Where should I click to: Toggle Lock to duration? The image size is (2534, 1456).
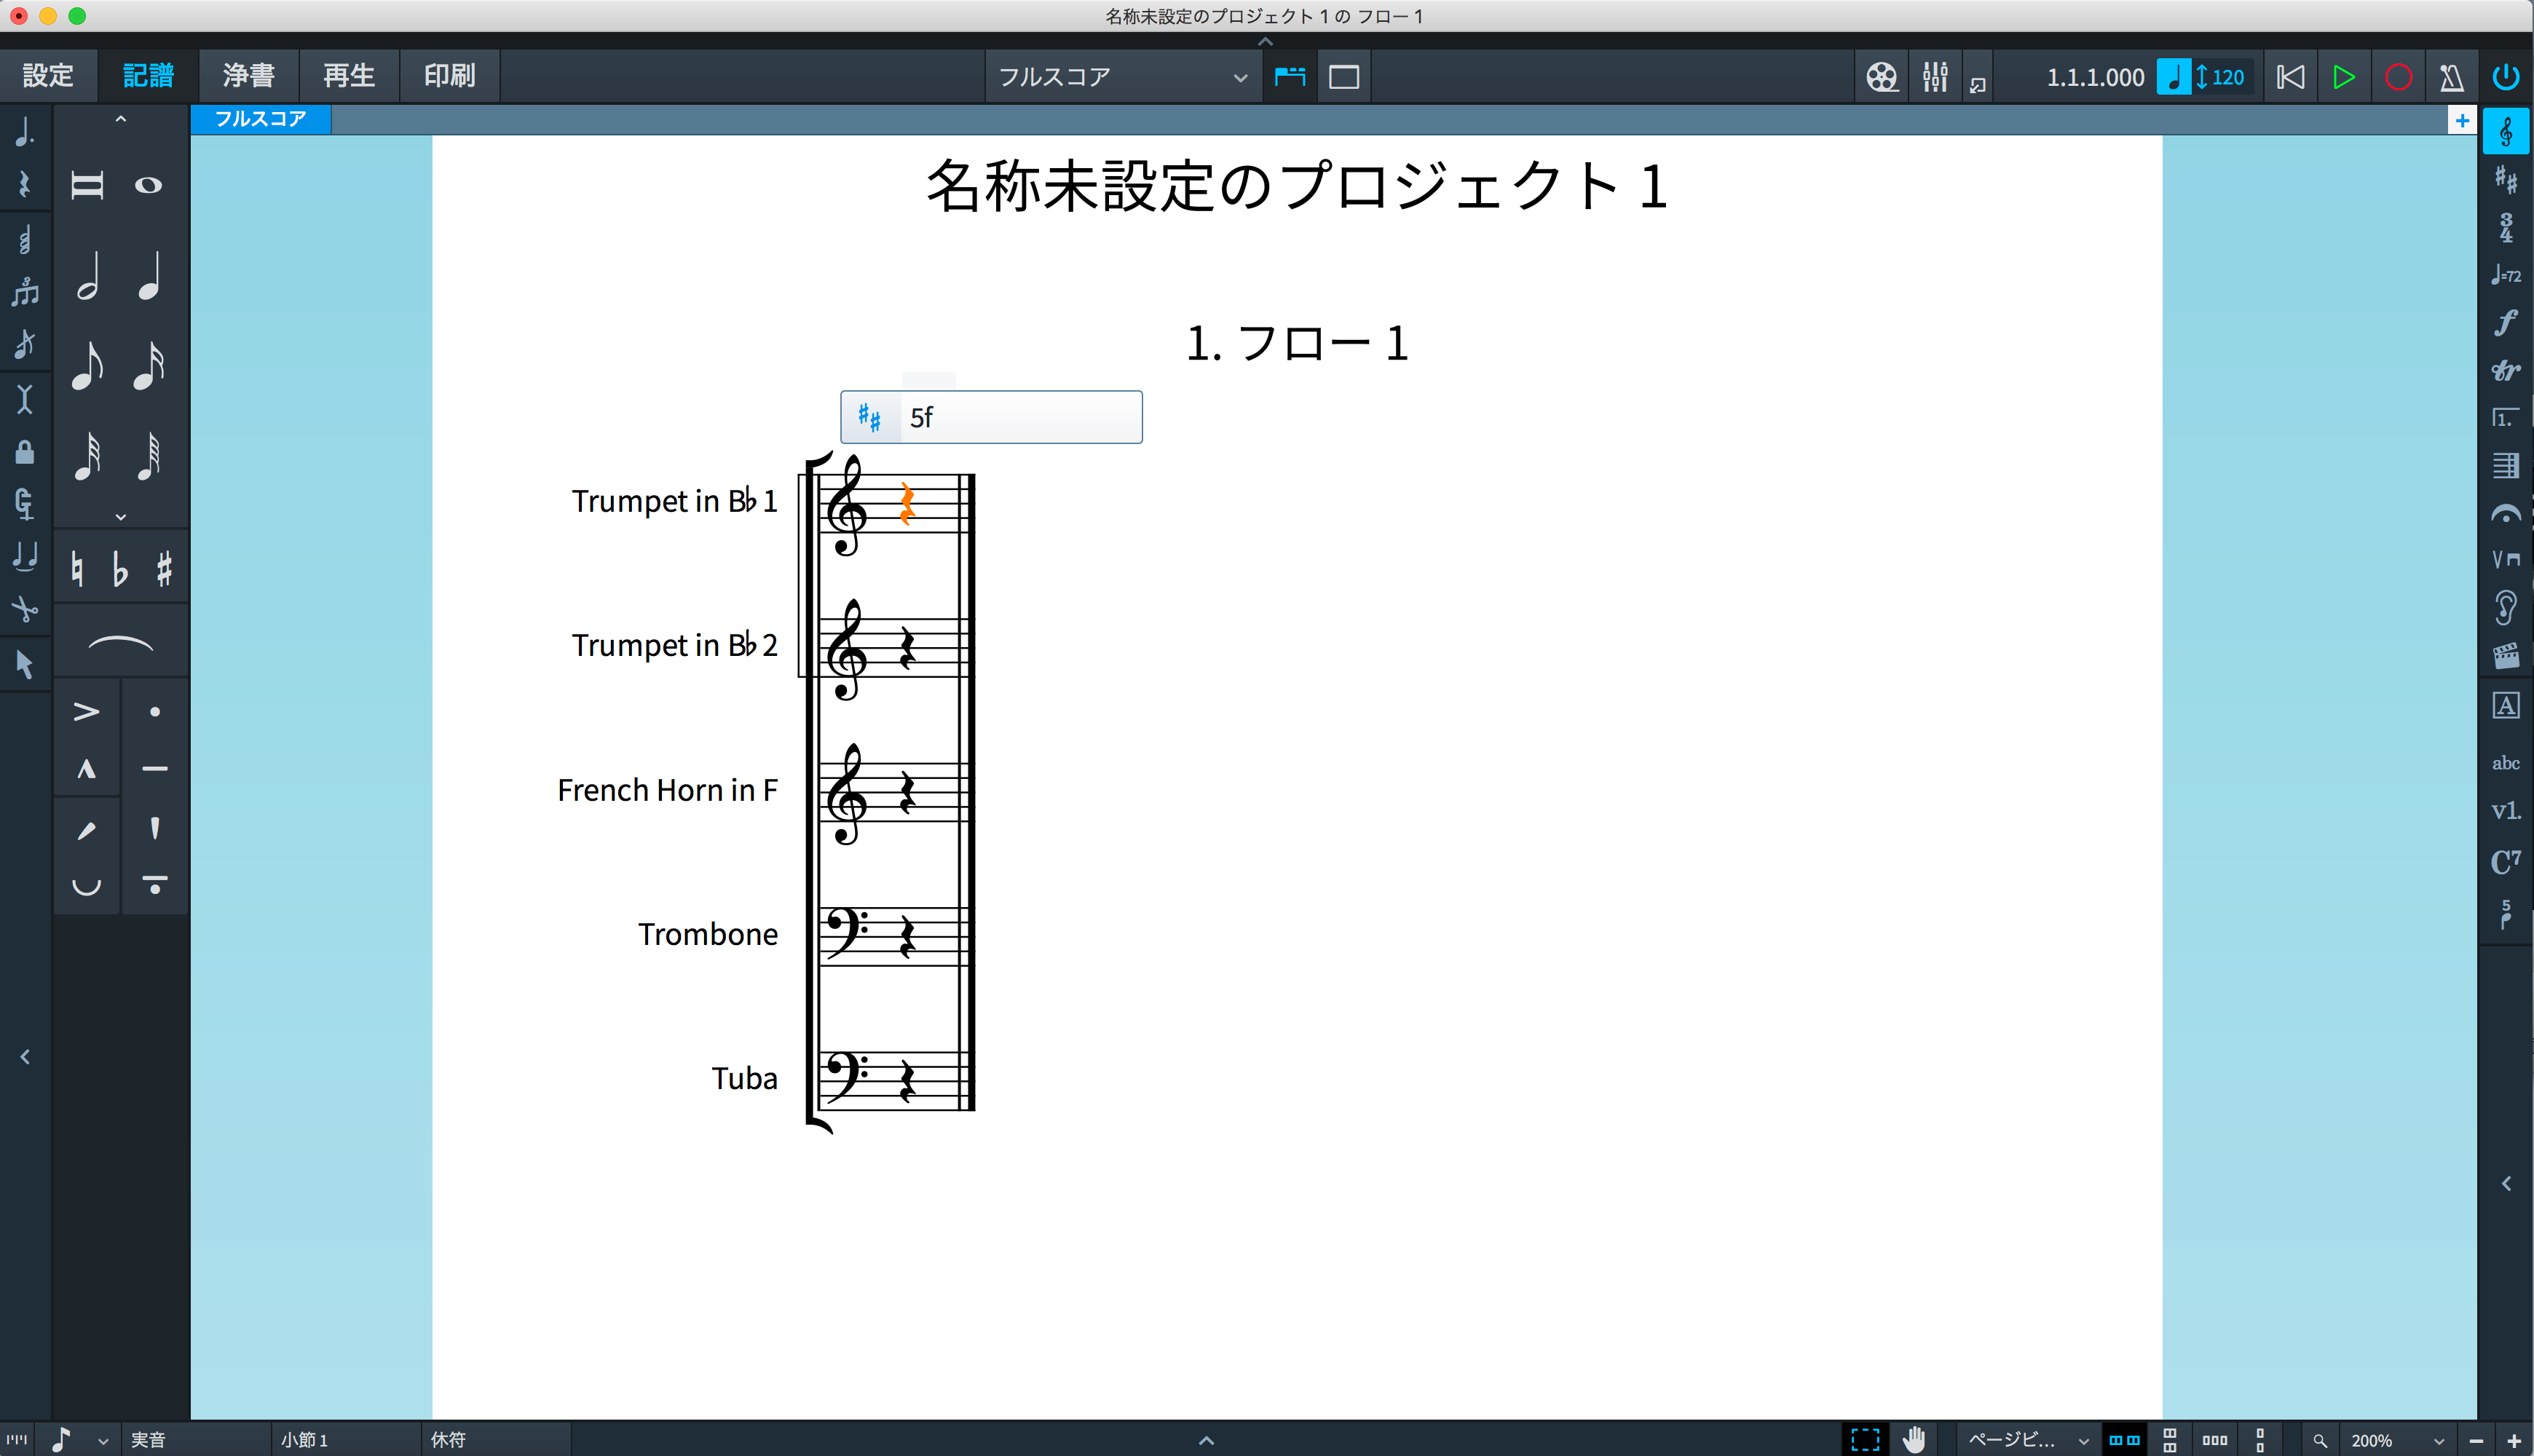25,452
